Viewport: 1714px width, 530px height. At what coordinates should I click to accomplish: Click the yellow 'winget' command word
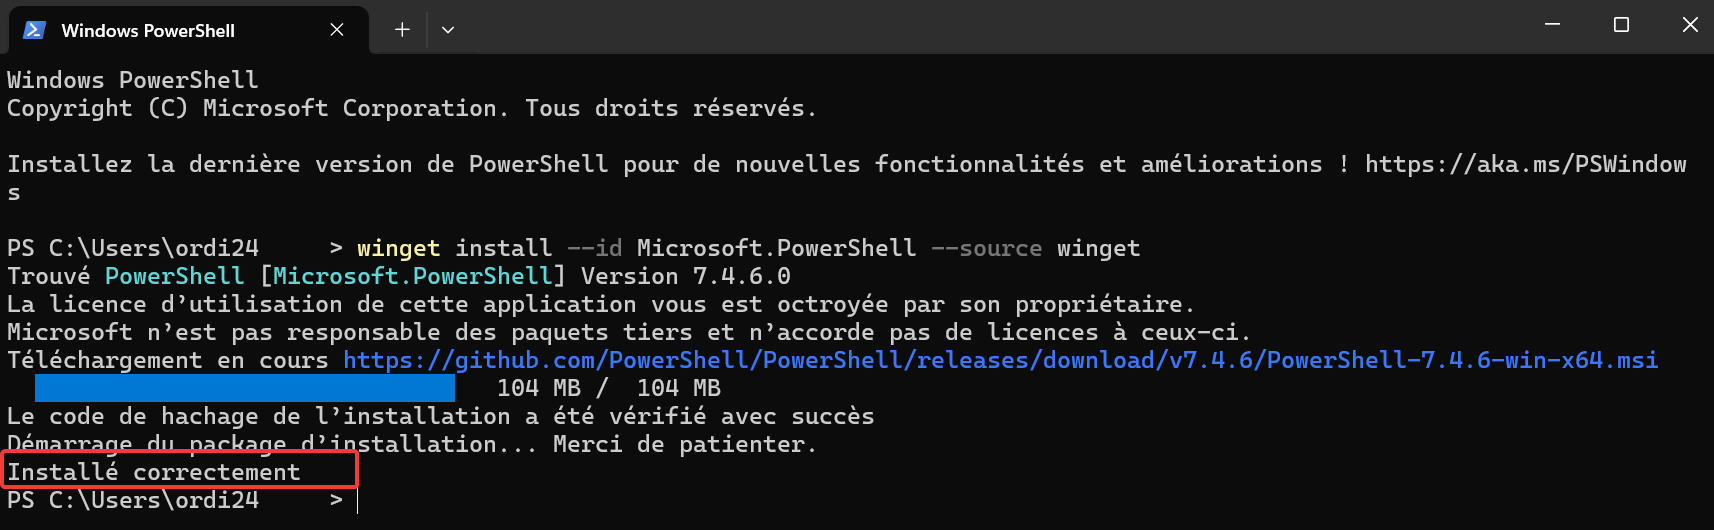click(398, 248)
